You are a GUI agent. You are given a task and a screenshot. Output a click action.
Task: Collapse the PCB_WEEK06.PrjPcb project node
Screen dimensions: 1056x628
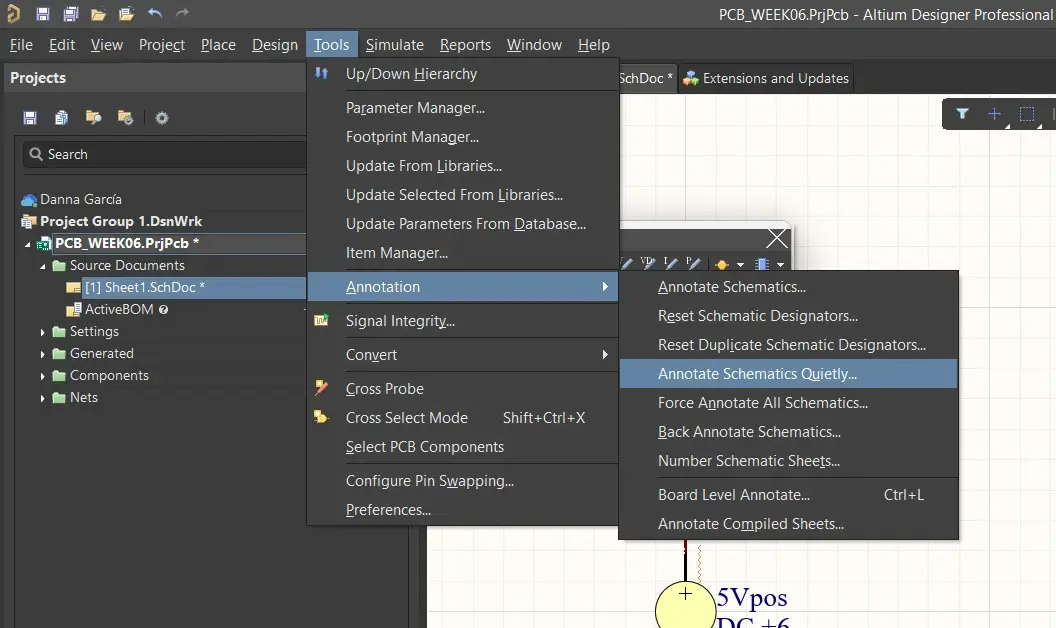coord(28,244)
